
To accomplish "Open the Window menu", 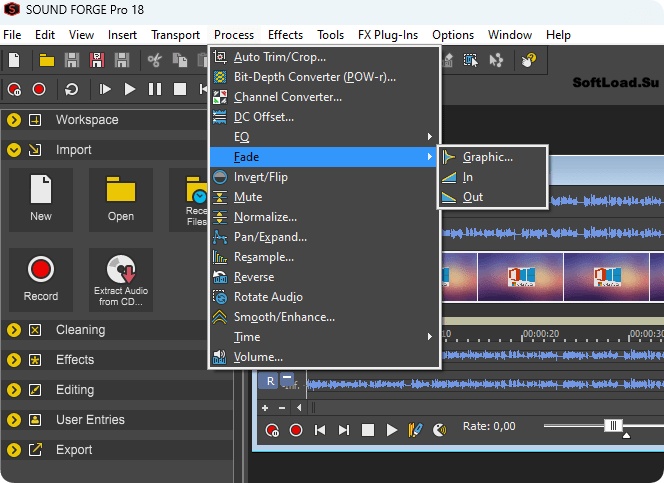I will pos(510,35).
